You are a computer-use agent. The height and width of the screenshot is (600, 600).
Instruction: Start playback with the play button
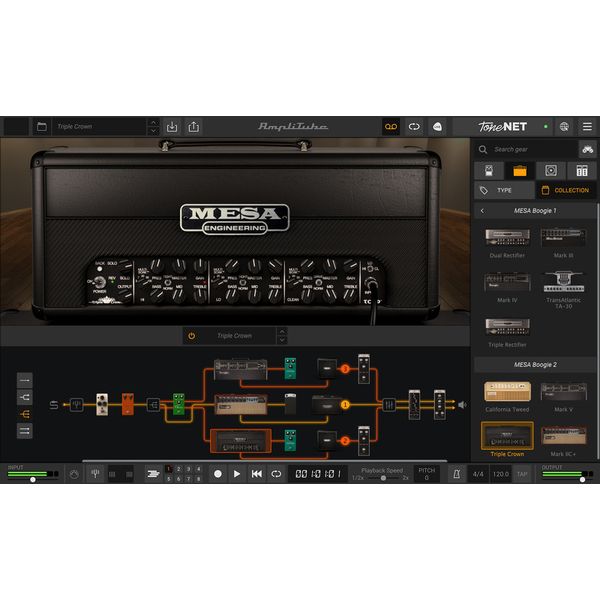[x=237, y=474]
